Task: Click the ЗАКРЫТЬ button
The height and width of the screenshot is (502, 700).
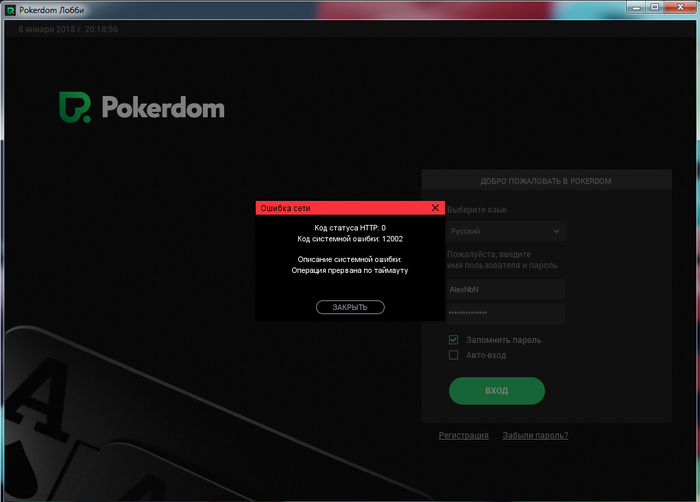Action: pyautogui.click(x=350, y=307)
